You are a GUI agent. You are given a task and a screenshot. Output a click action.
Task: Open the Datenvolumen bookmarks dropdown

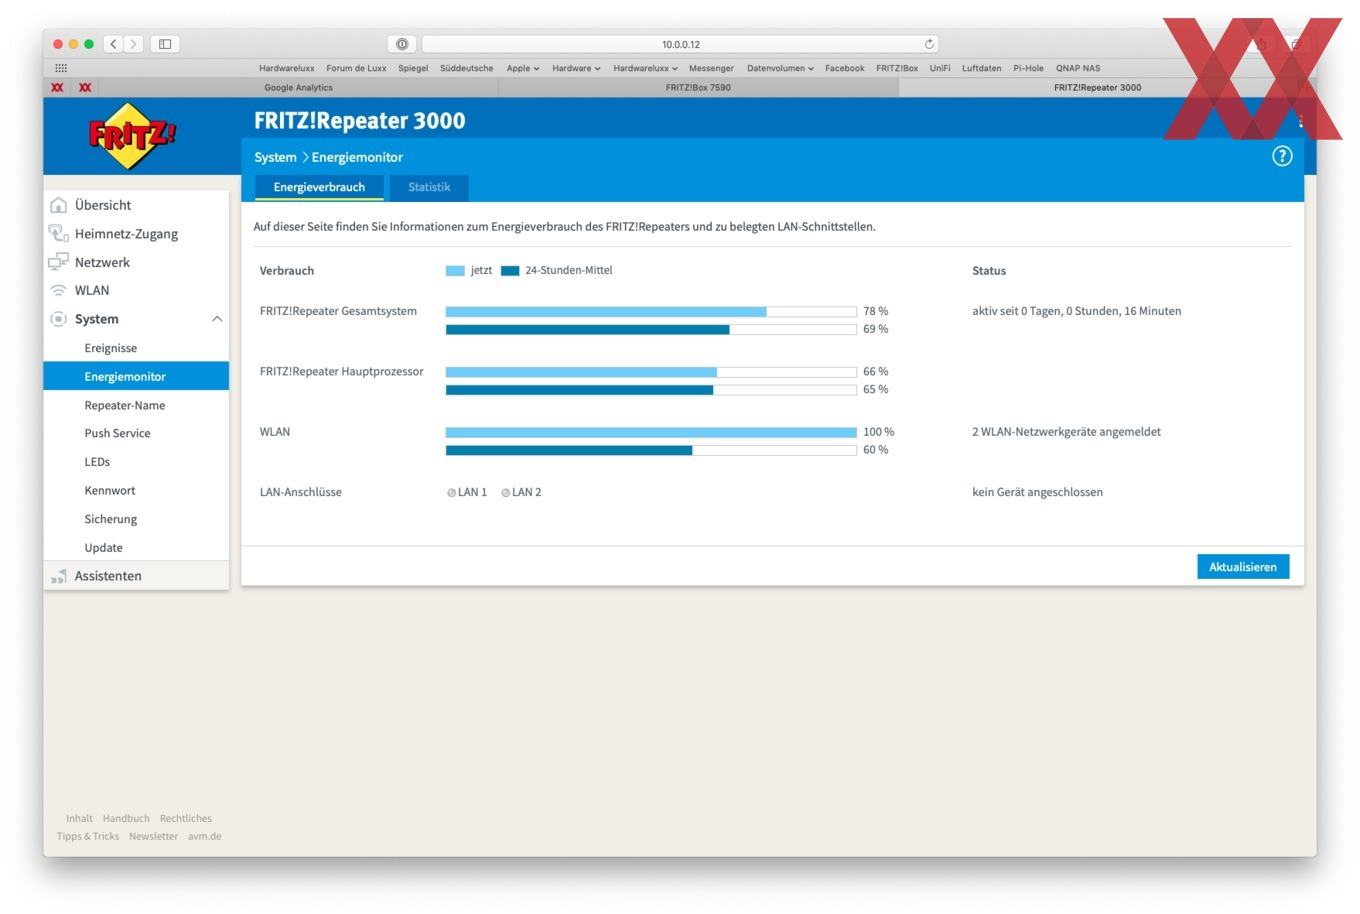click(x=780, y=68)
